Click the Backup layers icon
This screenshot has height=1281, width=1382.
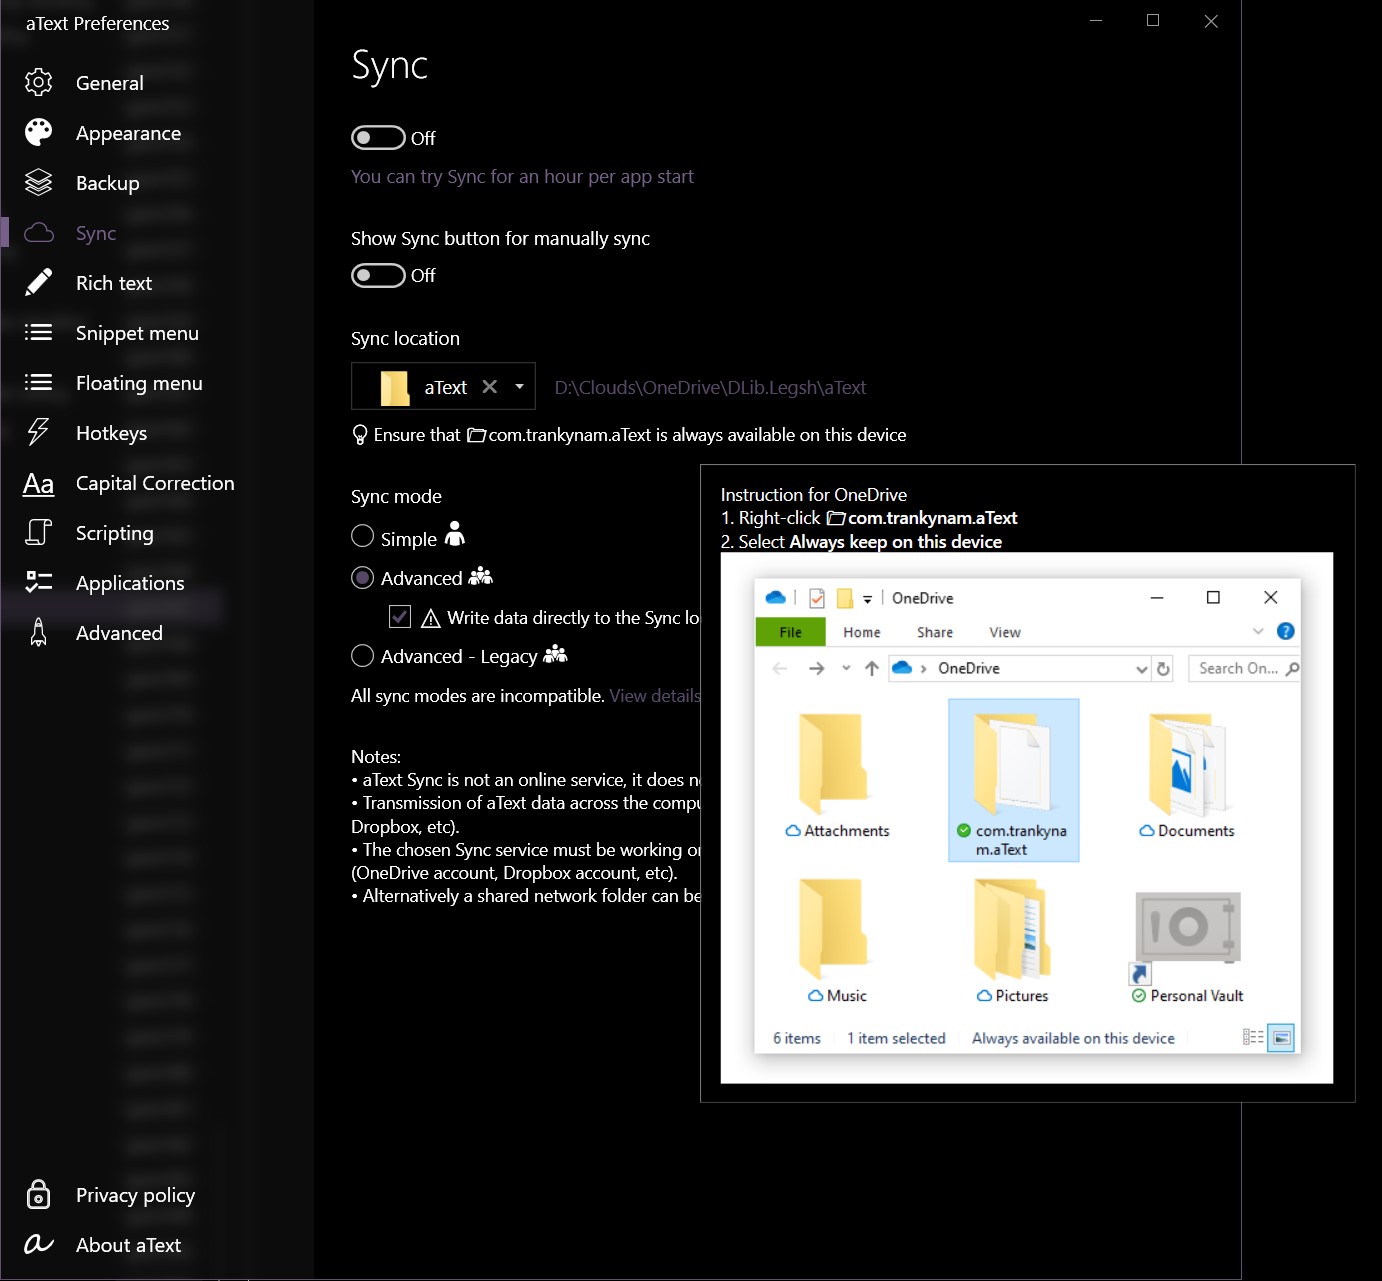pyautogui.click(x=38, y=183)
